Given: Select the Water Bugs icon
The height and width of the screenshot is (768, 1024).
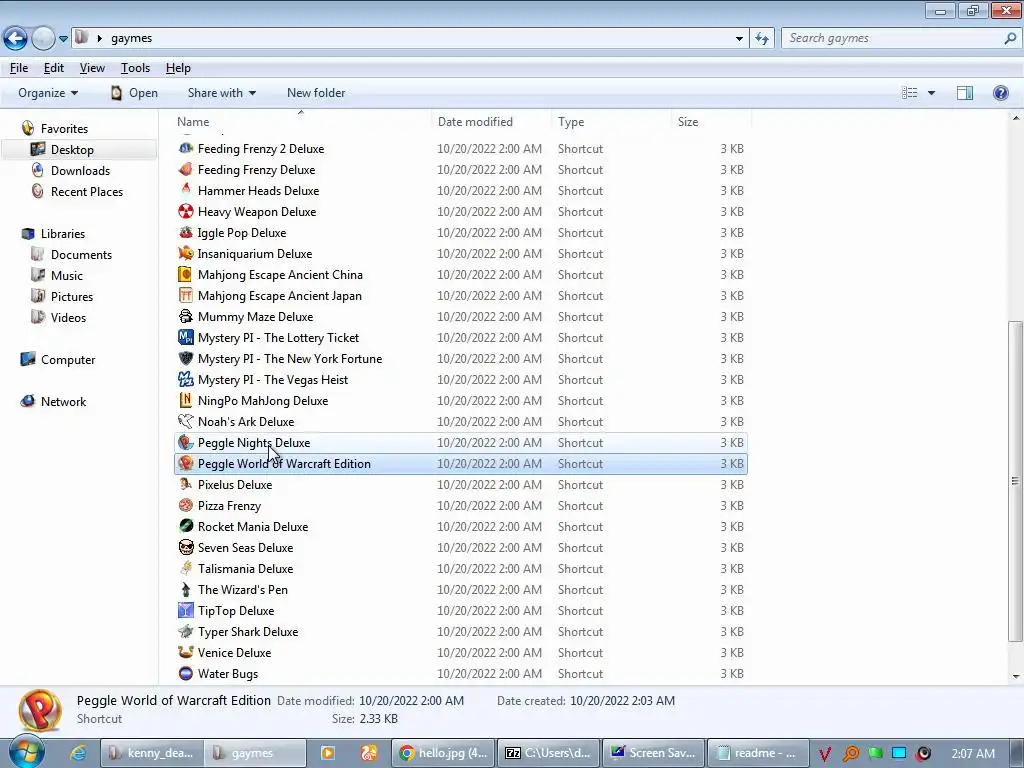Looking at the screenshot, I should 186,673.
